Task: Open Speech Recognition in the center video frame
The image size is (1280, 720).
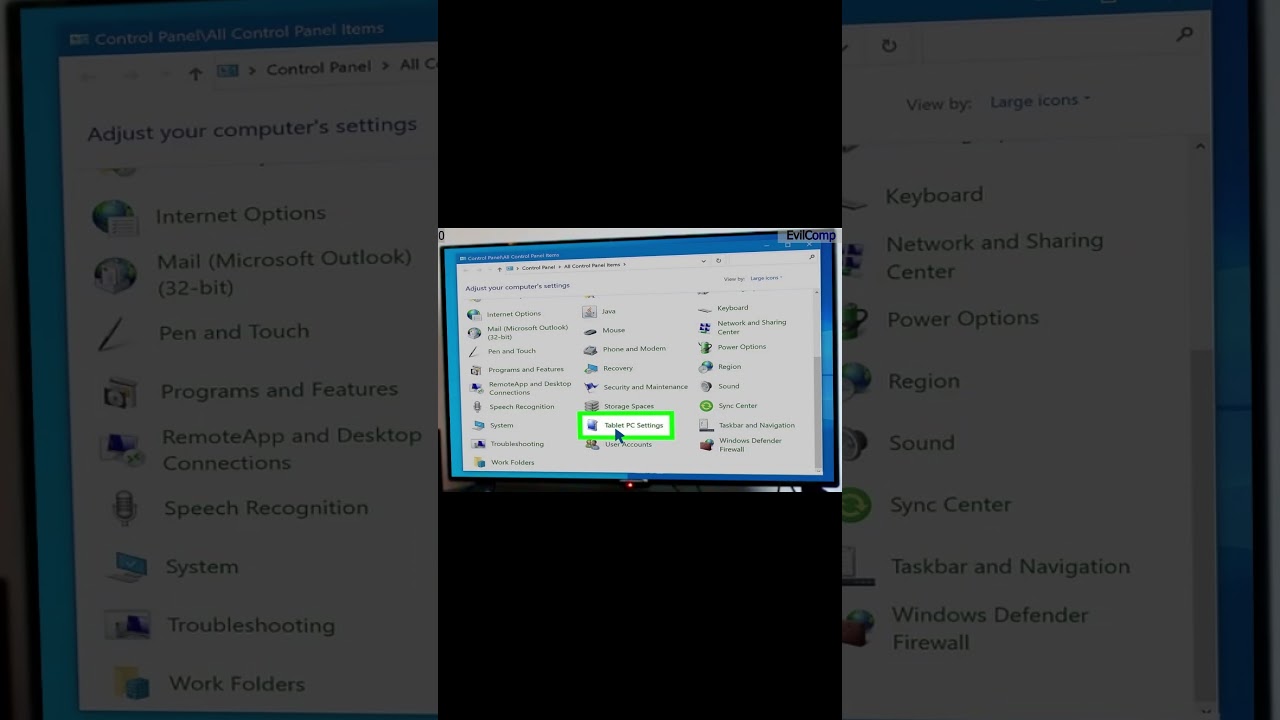Action: [x=512, y=407]
